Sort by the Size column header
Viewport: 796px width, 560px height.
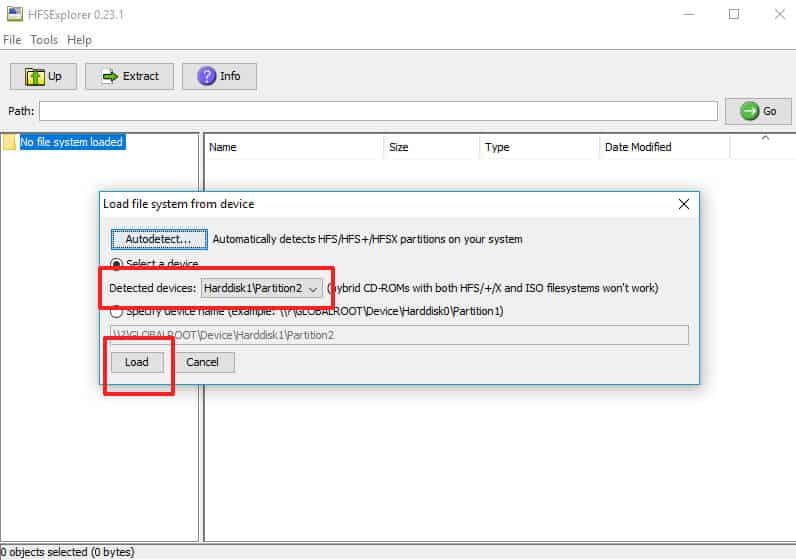coord(432,147)
